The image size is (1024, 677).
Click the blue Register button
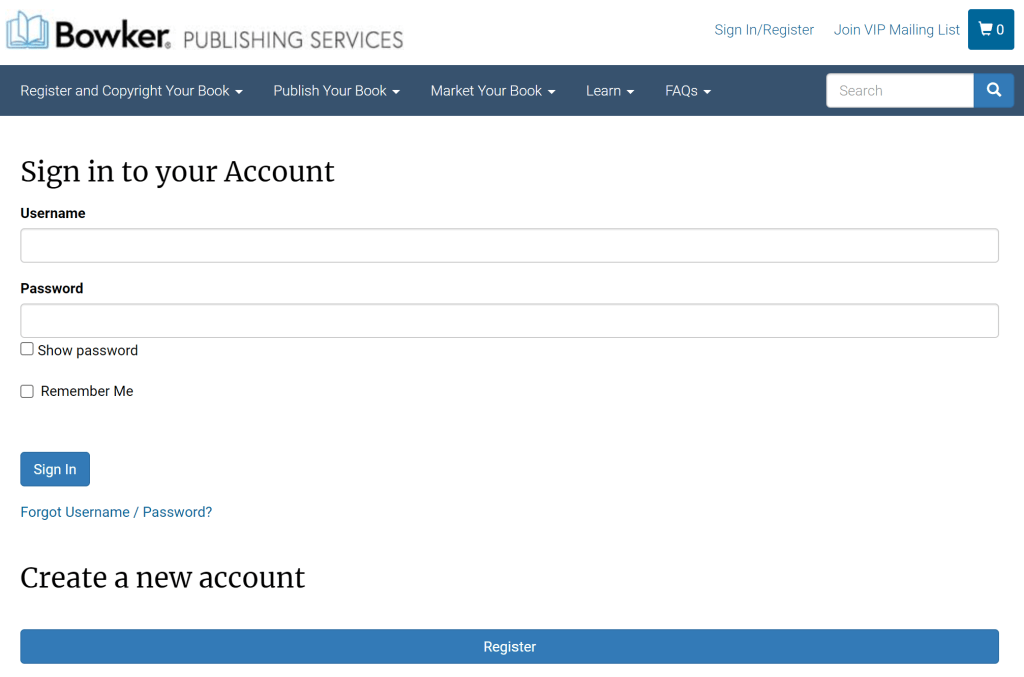pyautogui.click(x=509, y=647)
